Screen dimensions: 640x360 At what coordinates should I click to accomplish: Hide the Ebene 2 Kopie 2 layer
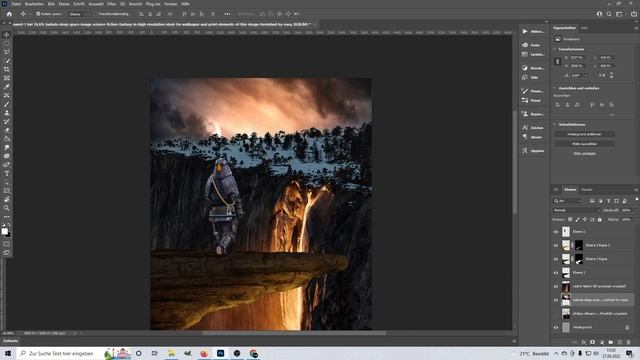coord(556,245)
